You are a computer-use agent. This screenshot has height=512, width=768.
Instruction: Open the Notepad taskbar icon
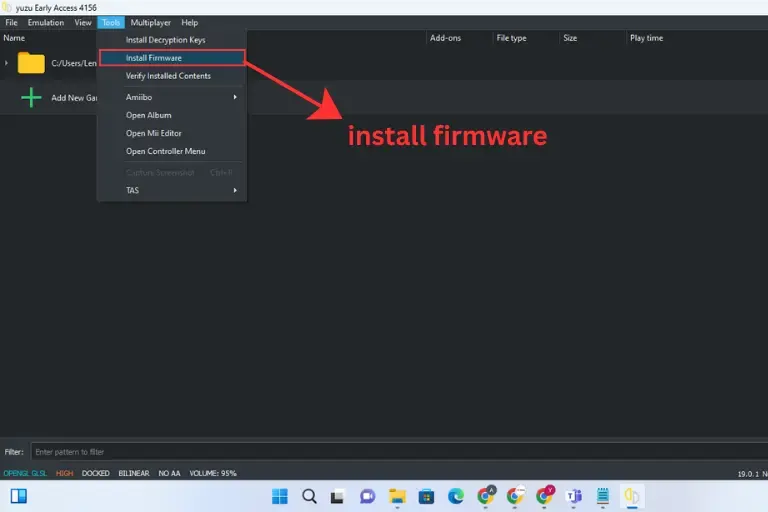coord(603,496)
